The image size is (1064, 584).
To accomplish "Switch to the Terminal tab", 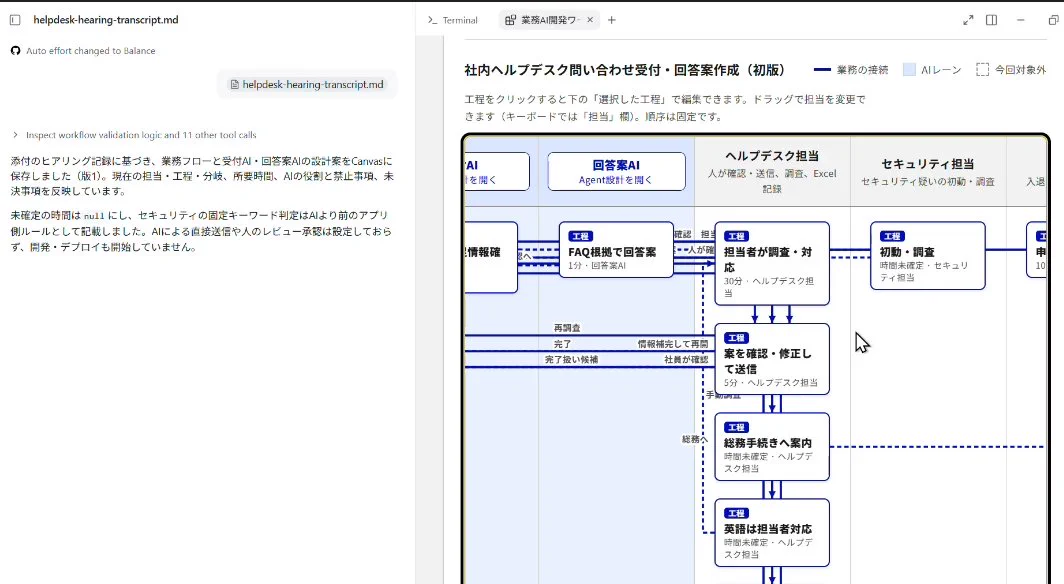I will point(453,20).
